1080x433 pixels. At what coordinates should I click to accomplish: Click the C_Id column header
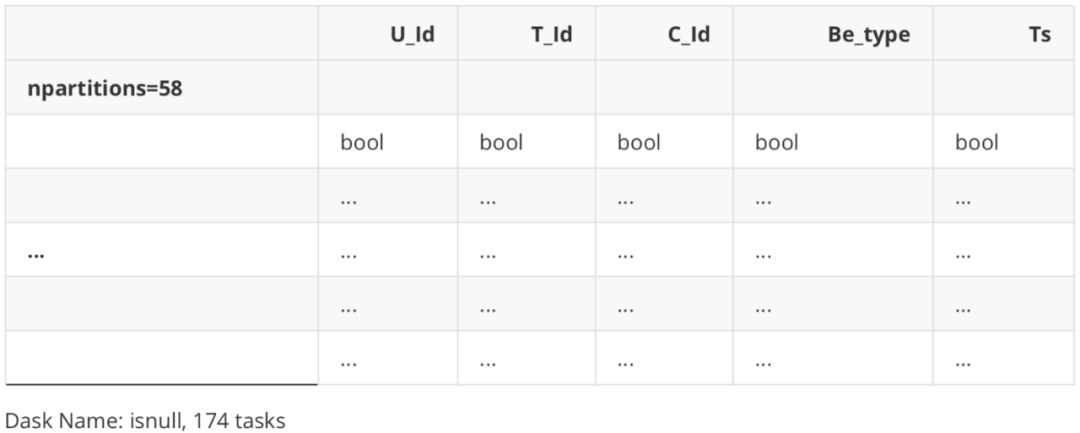(688, 35)
